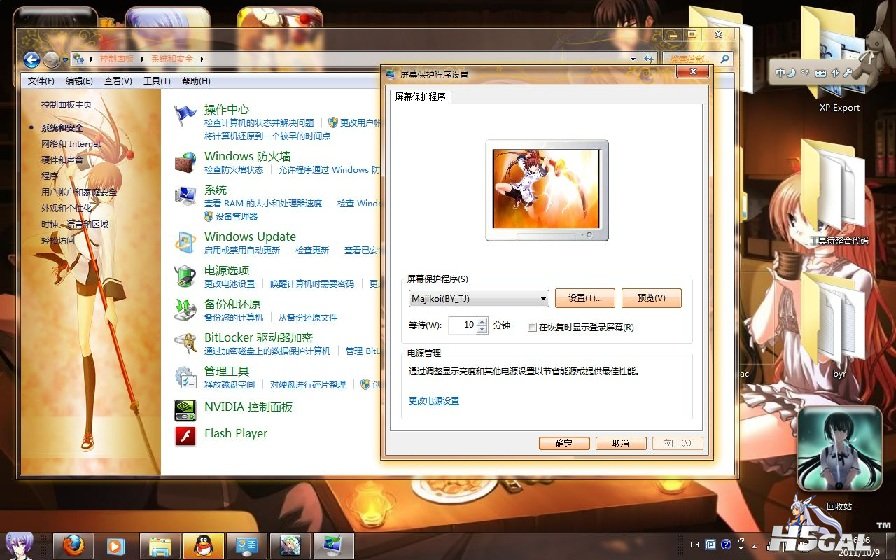Expand the recent pages dropdown next to forward arrow

coord(65,59)
